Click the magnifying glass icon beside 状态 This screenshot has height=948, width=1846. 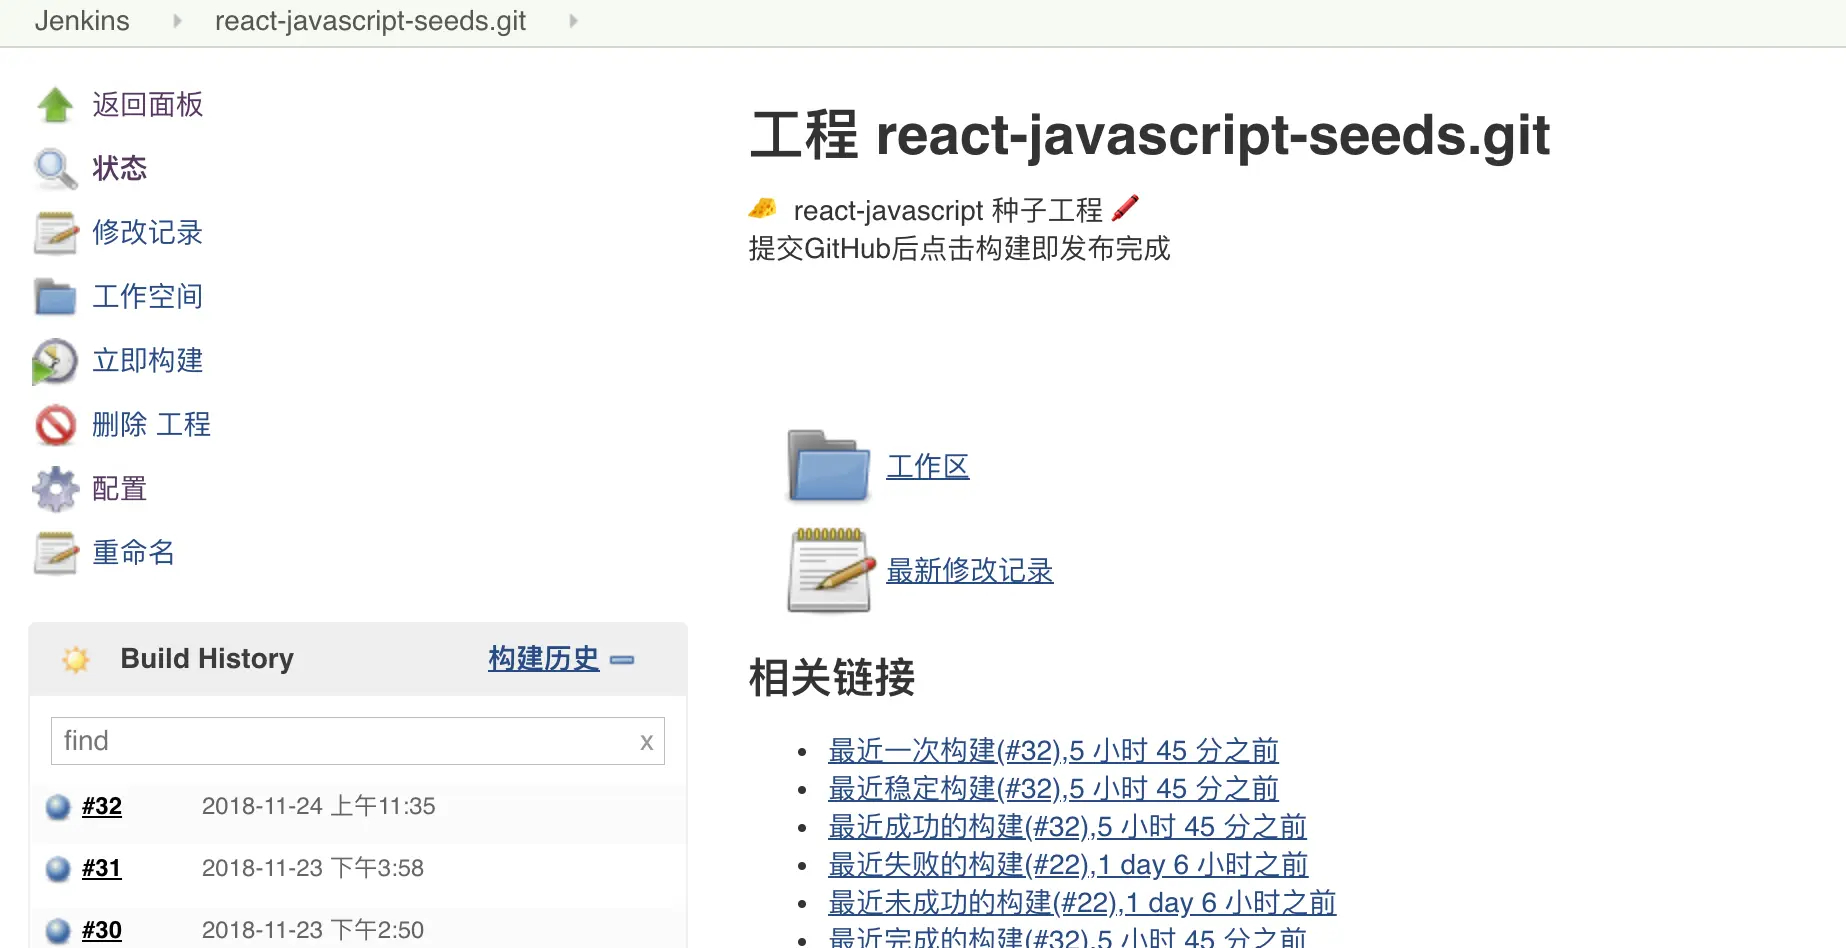tap(55, 169)
